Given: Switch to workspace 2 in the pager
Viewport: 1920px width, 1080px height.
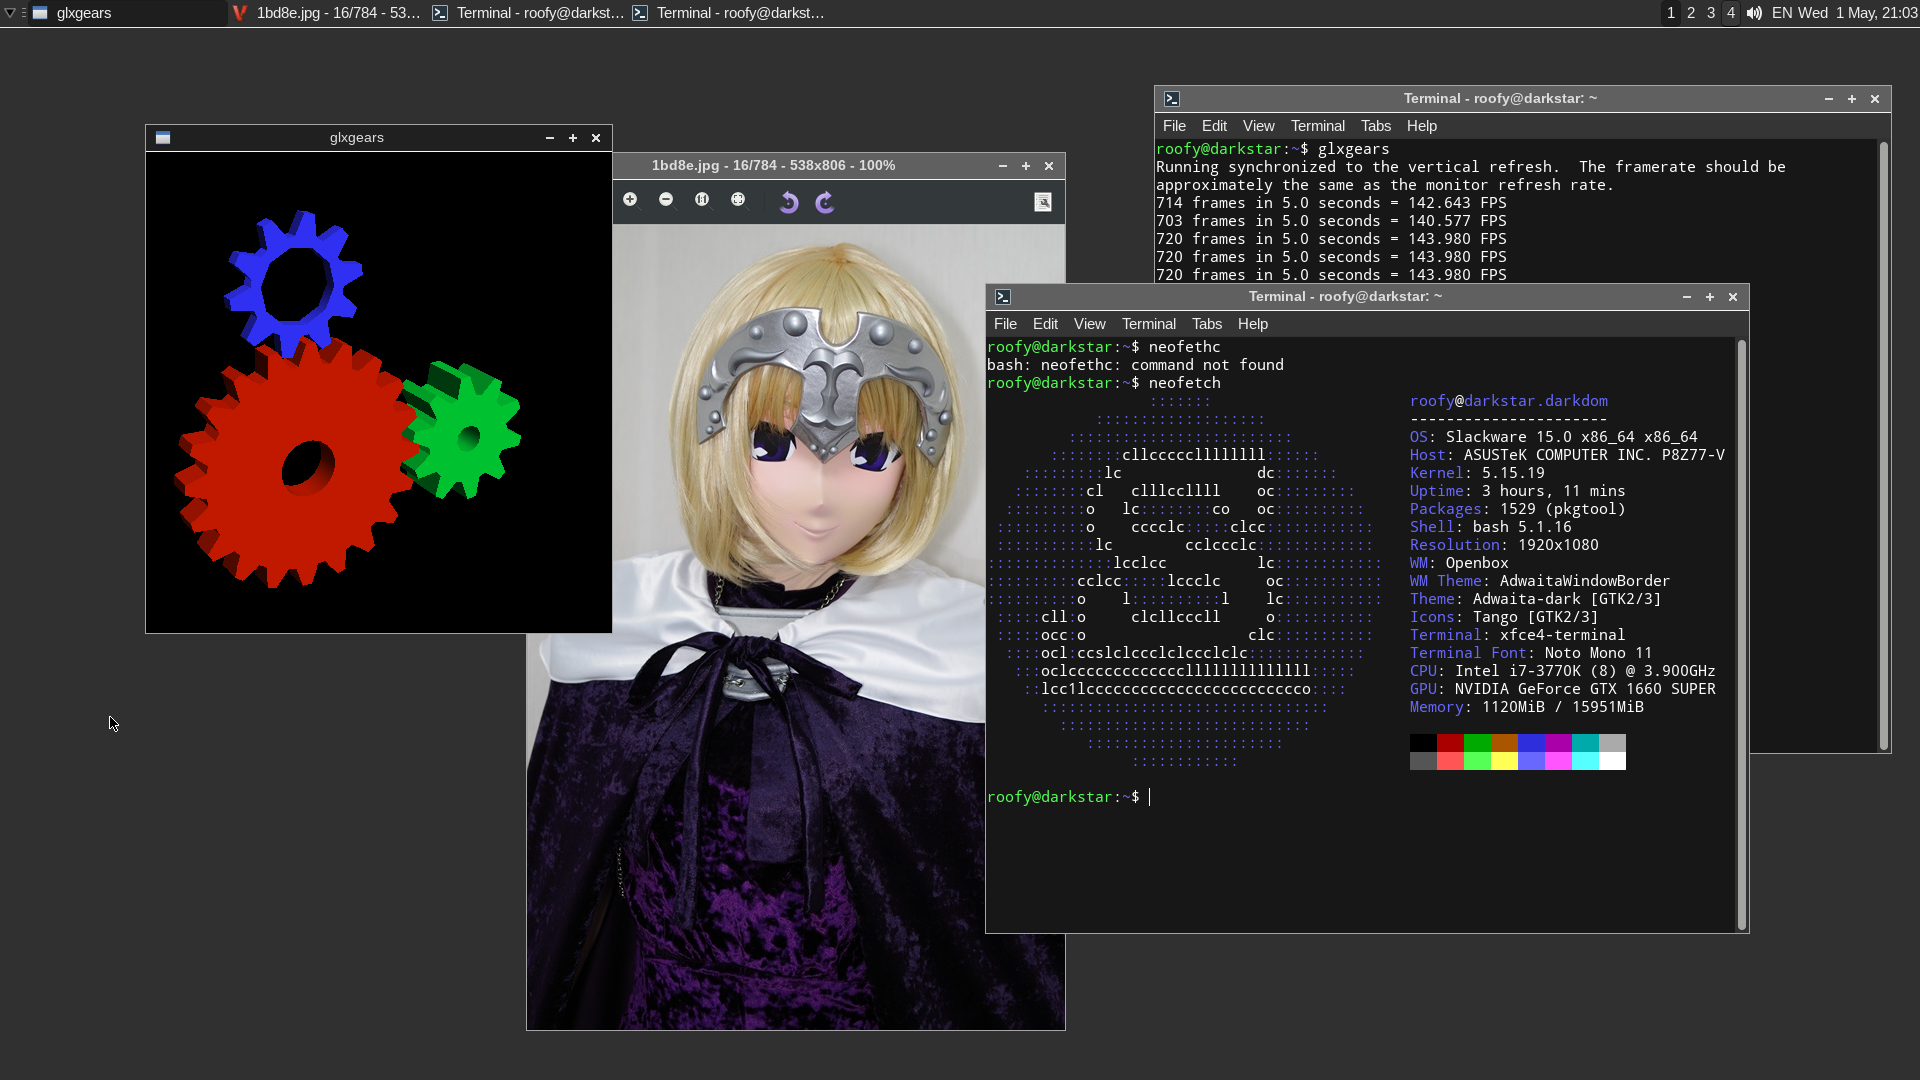Looking at the screenshot, I should (x=1691, y=13).
